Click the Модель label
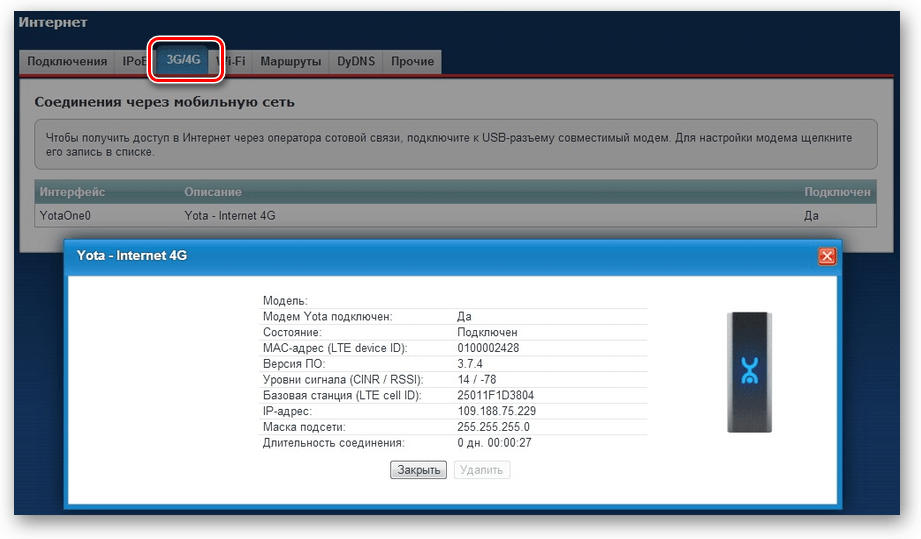The width and height of the screenshot is (921, 539). (285, 301)
